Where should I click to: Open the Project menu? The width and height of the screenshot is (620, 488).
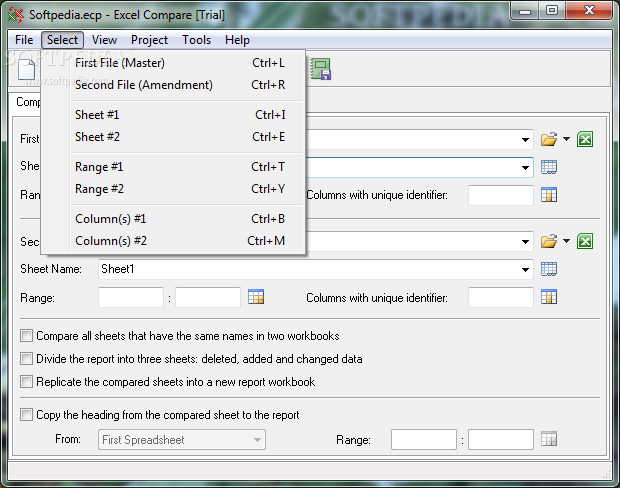point(149,40)
